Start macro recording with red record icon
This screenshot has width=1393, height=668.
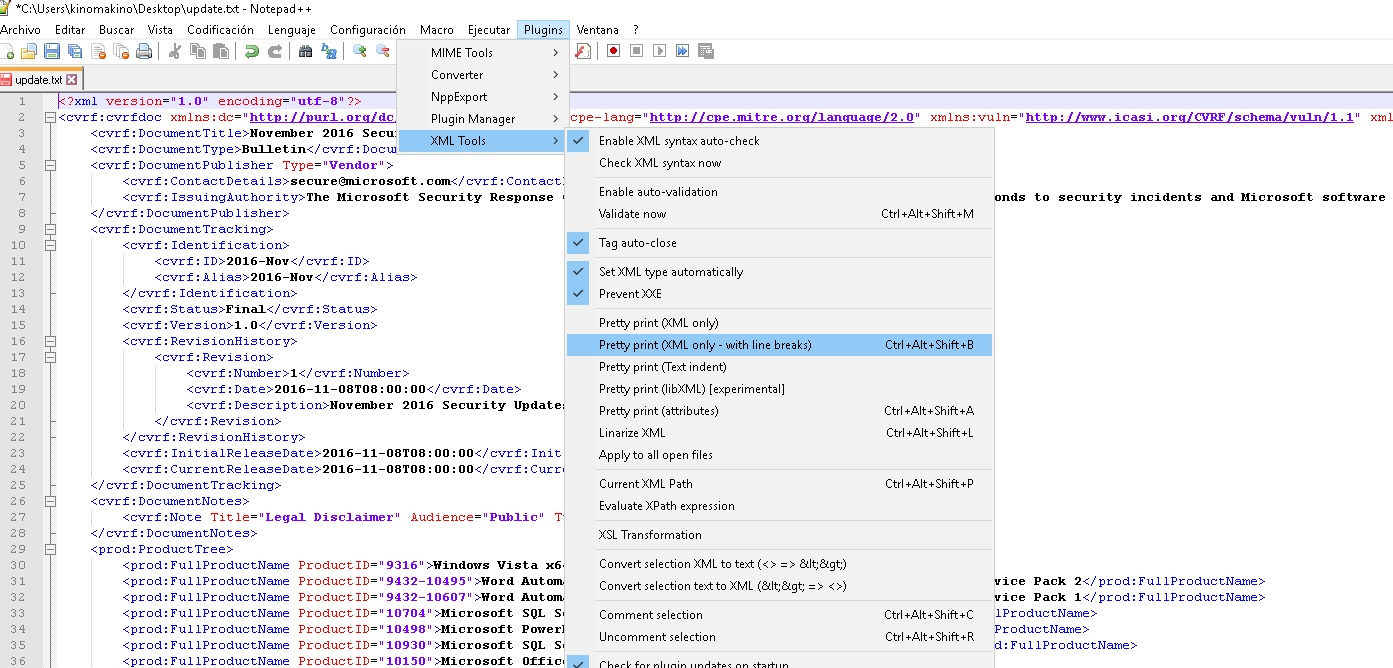coord(614,51)
